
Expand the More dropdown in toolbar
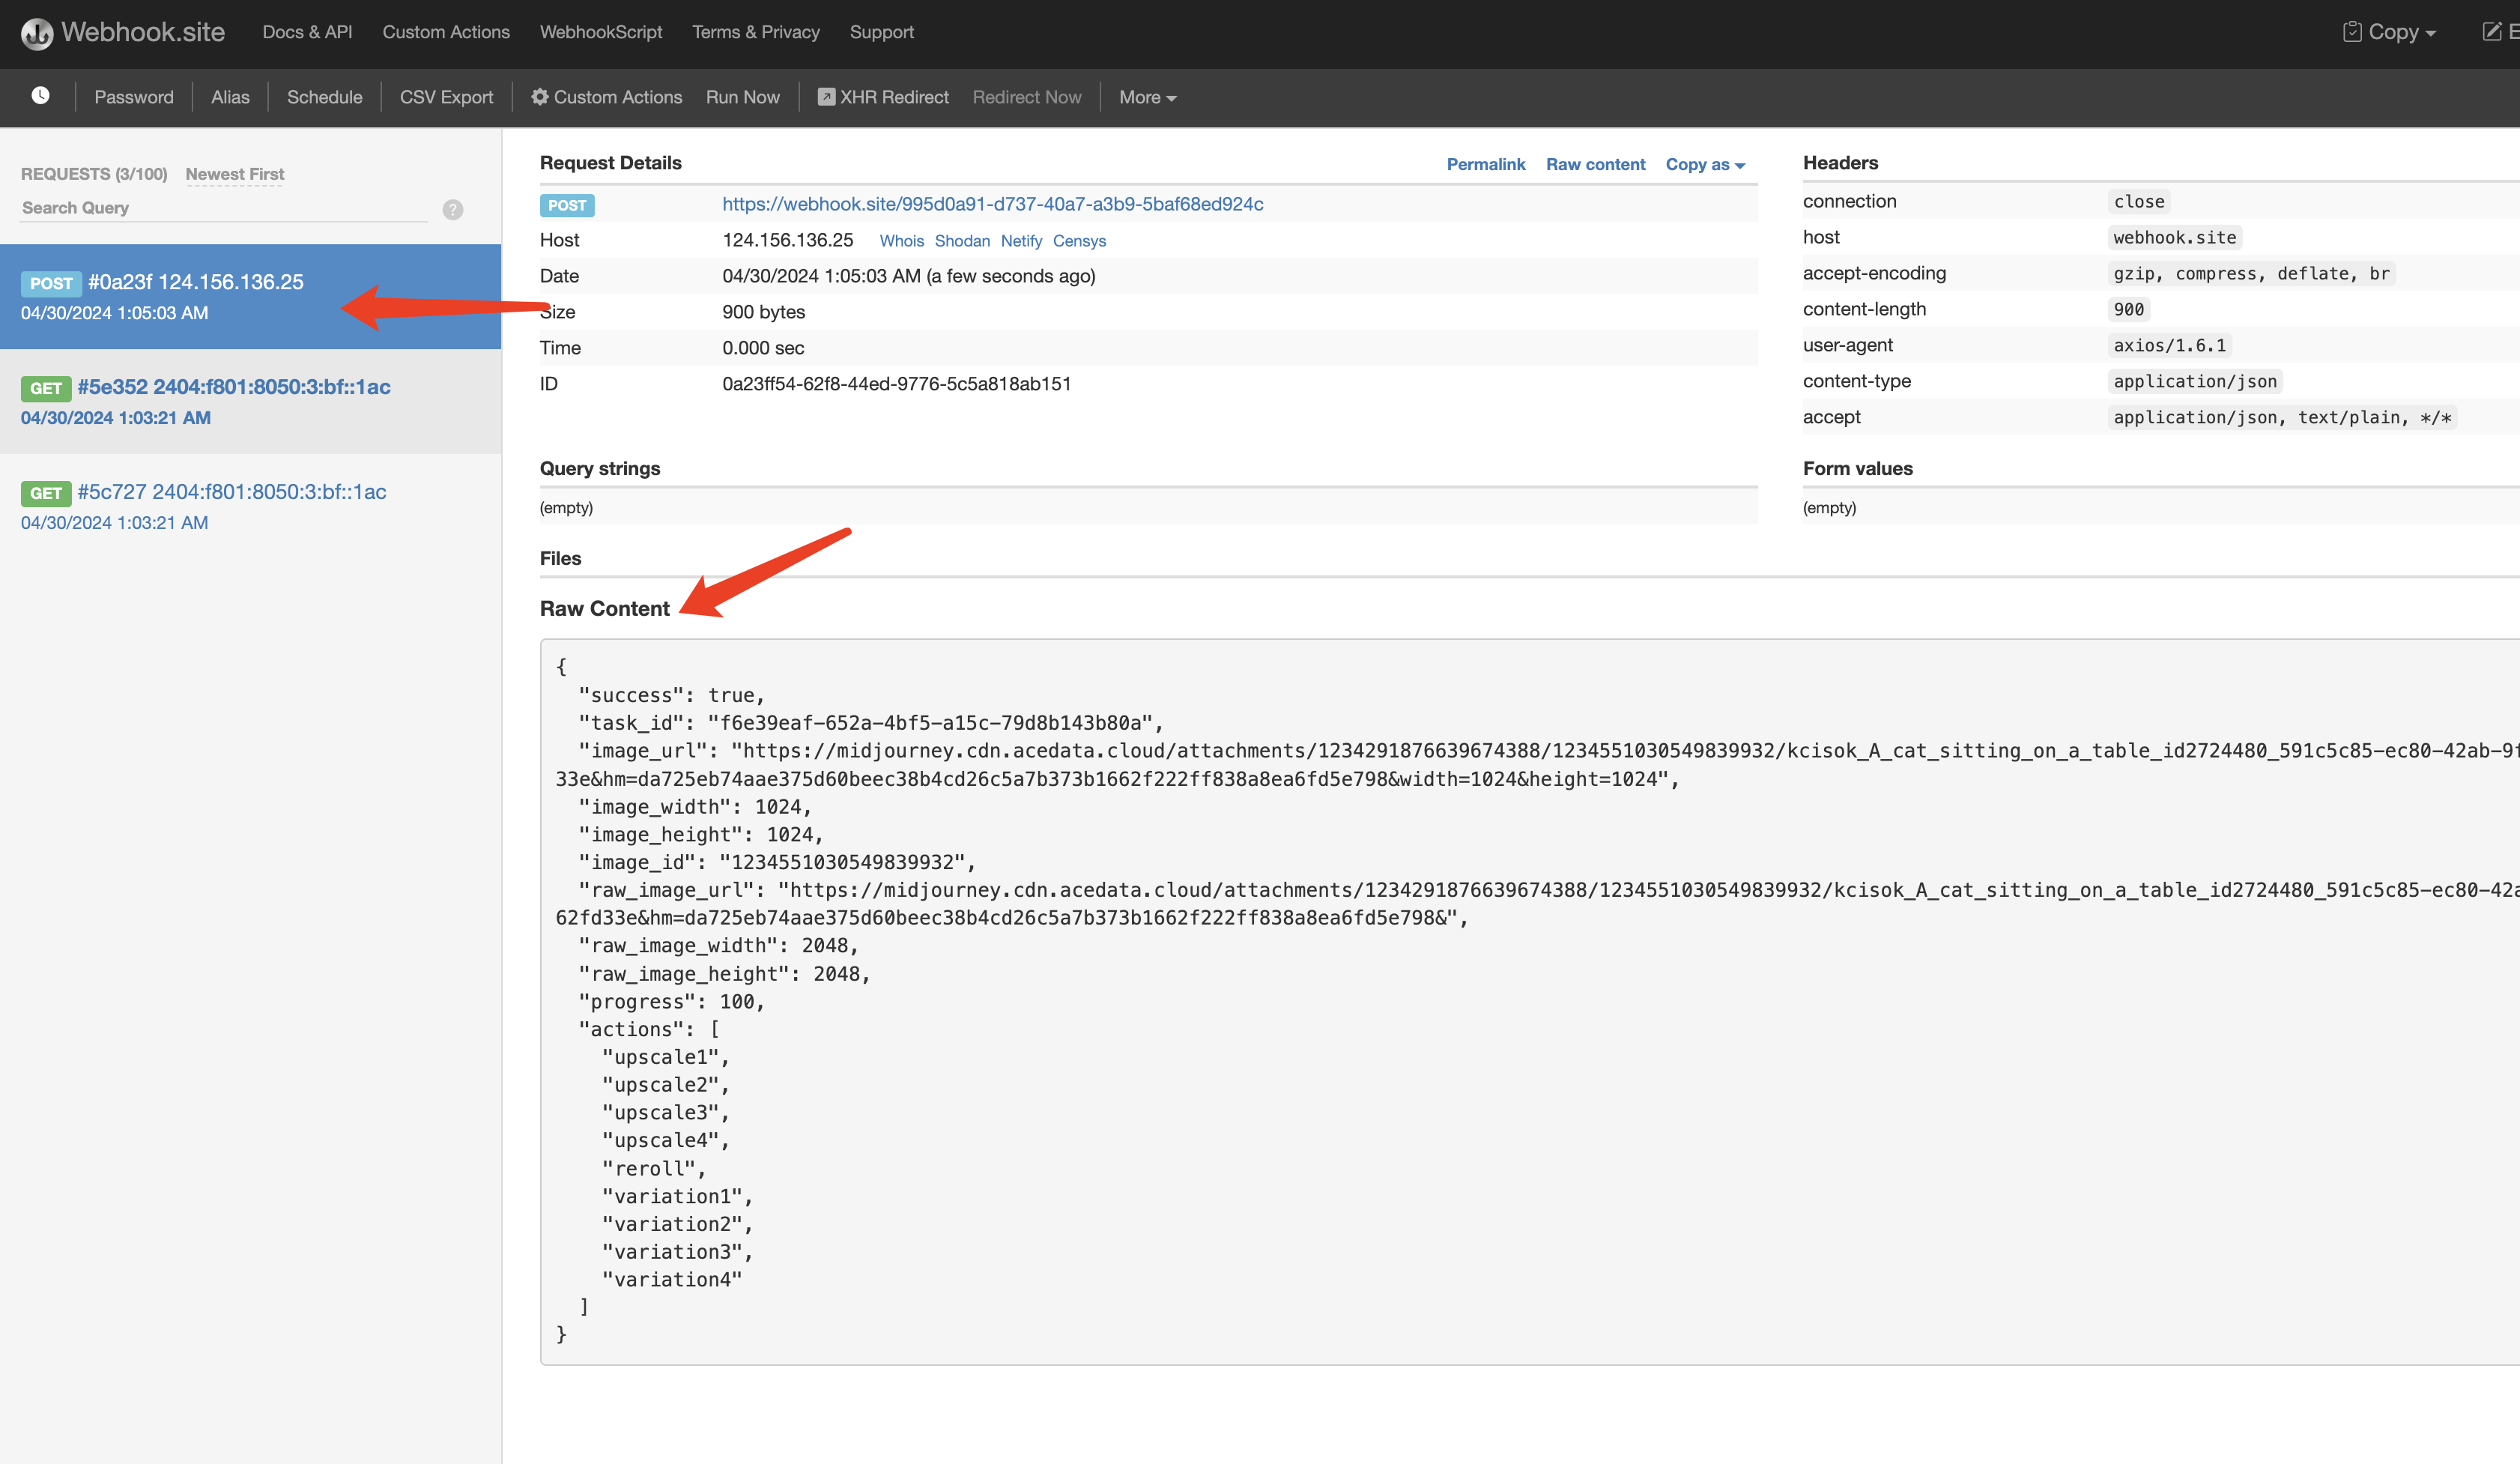pos(1149,97)
